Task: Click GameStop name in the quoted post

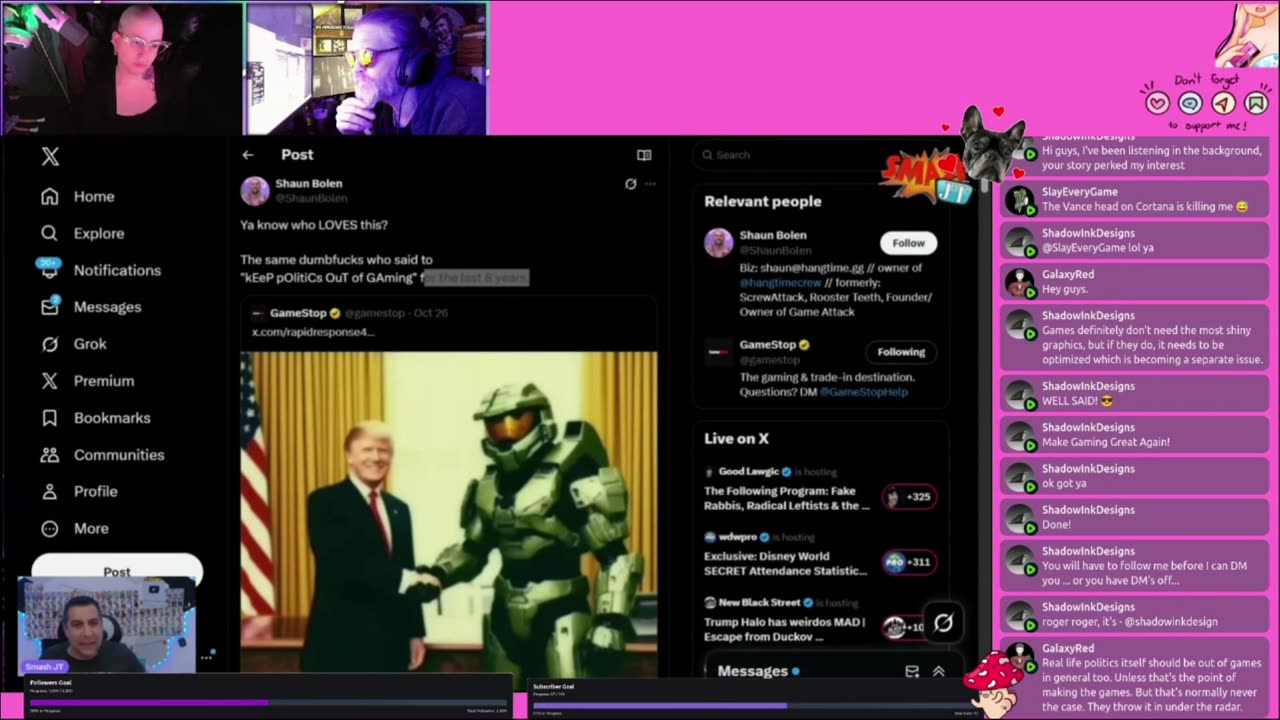Action: [x=298, y=313]
